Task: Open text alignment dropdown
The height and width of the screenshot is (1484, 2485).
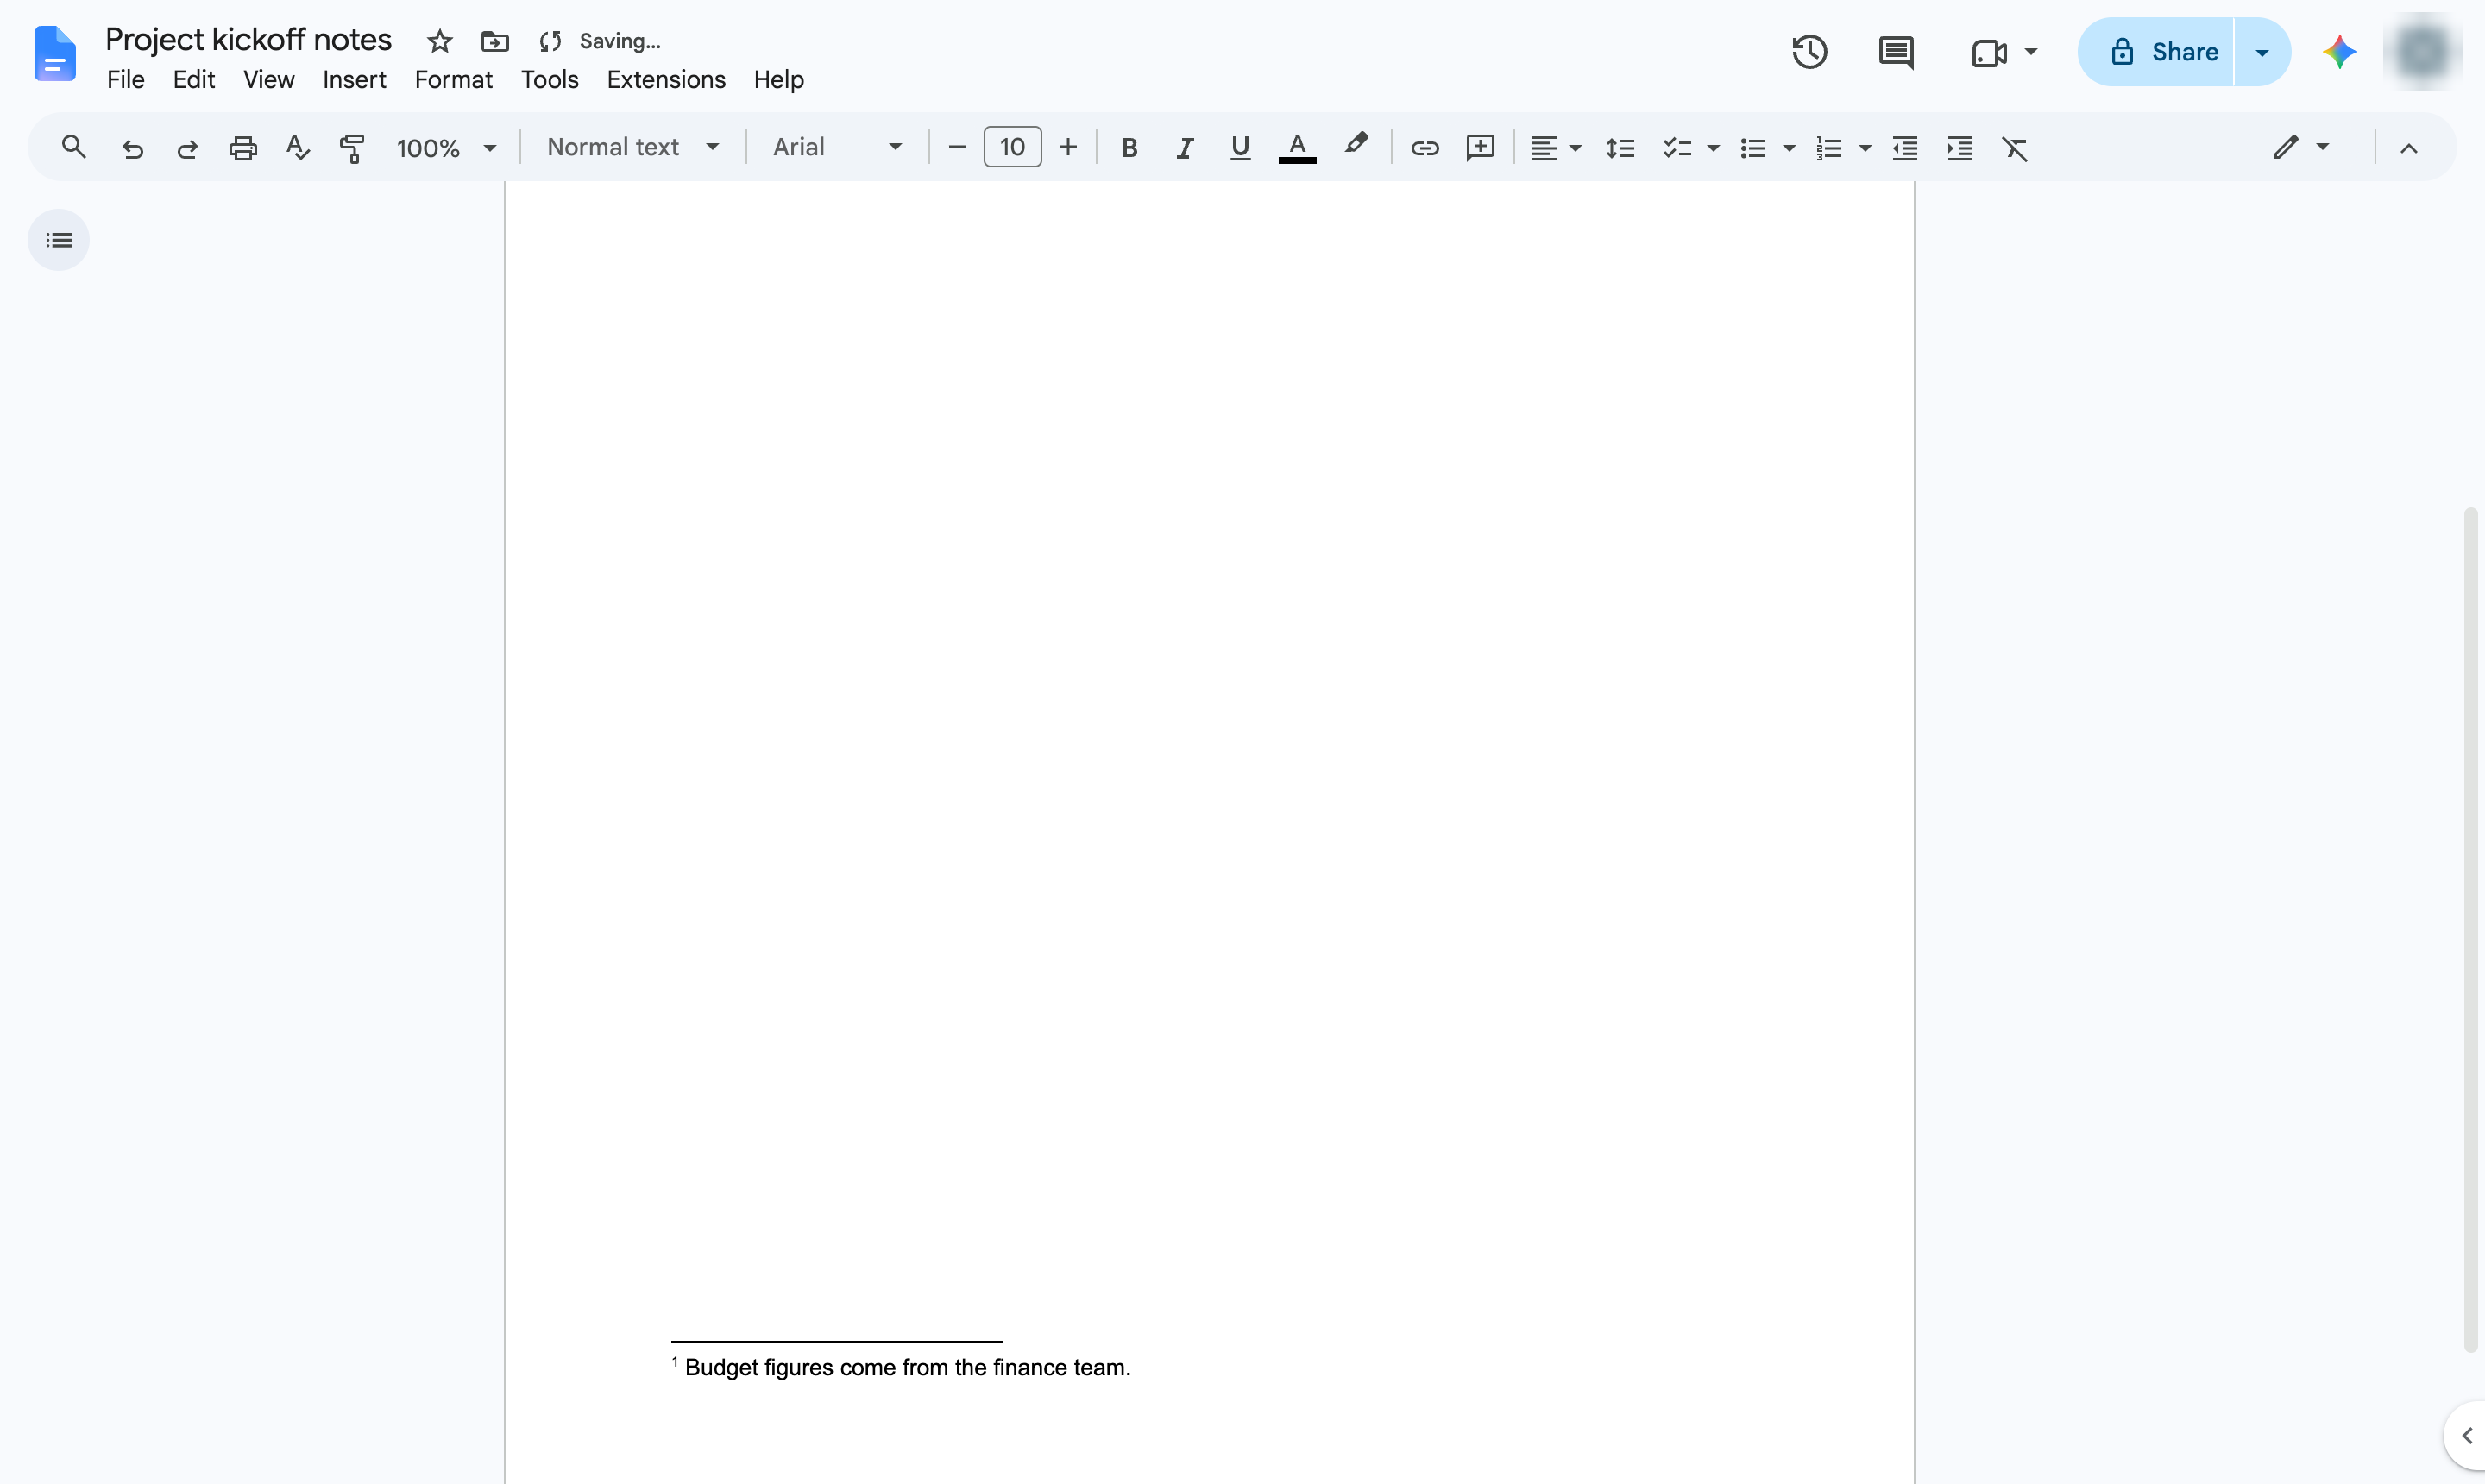Action: tap(1555, 148)
